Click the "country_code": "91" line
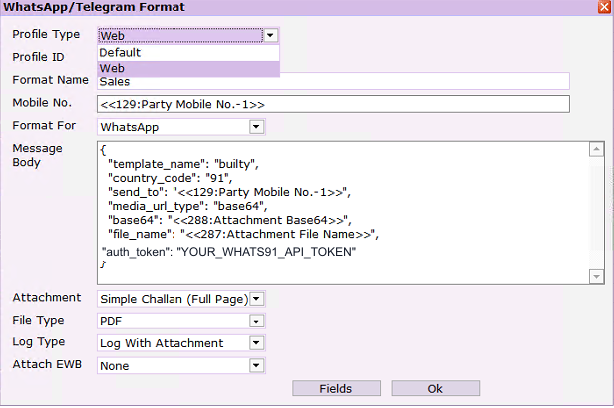This screenshot has width=614, height=408. pos(170,178)
